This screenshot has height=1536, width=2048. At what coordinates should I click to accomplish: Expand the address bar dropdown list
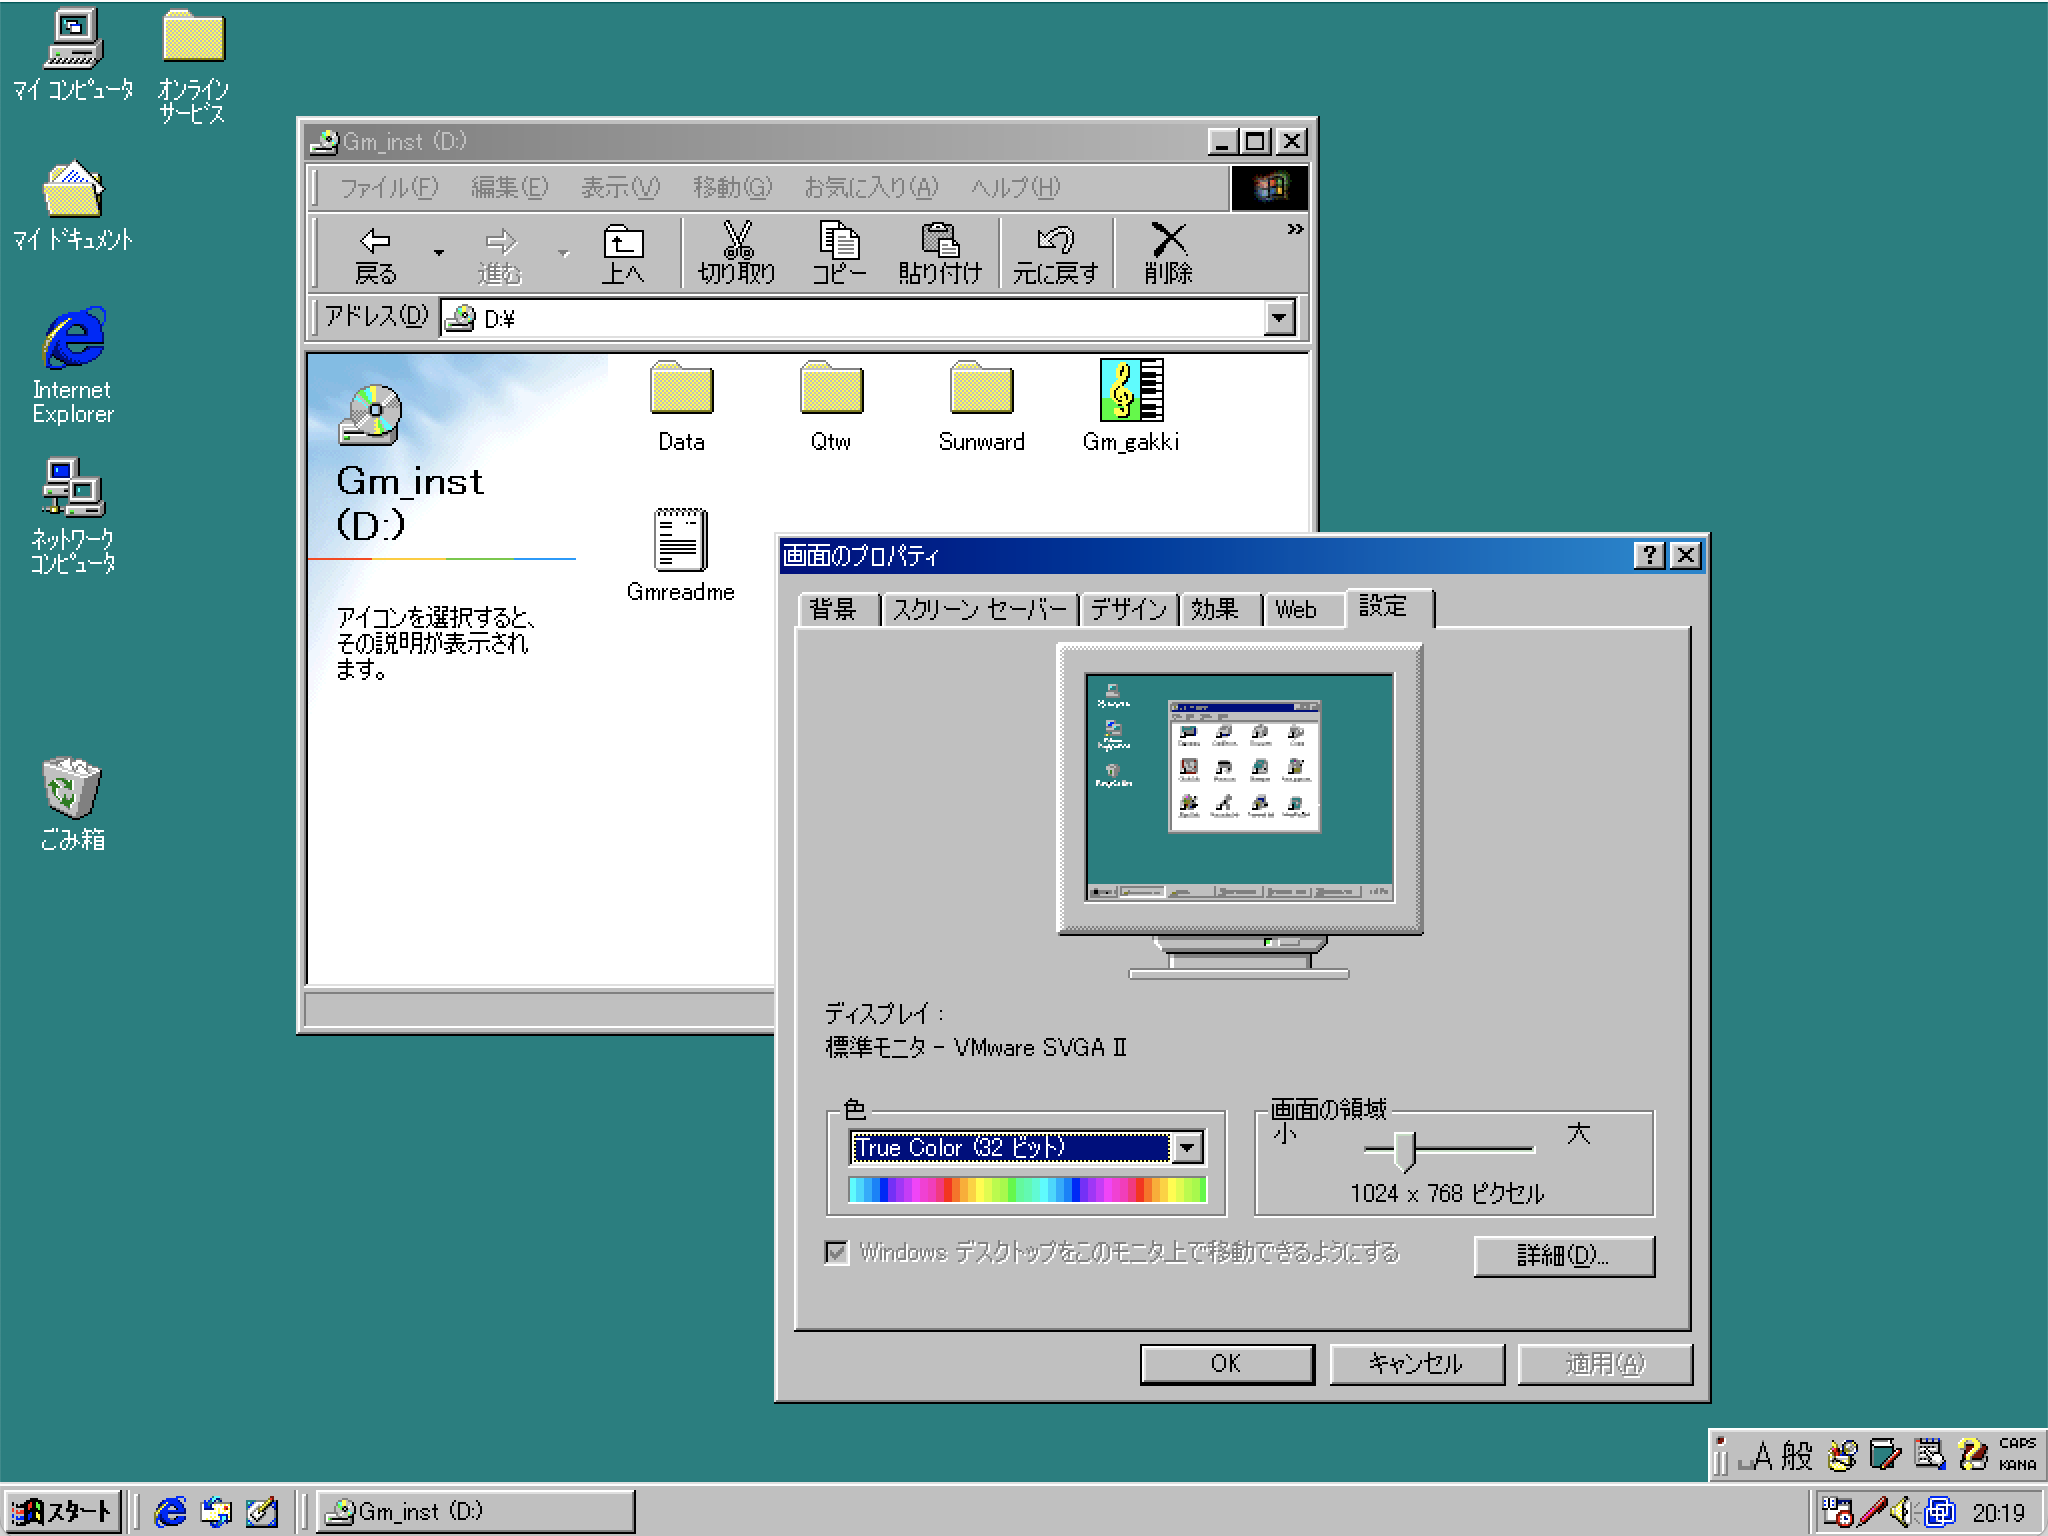(1279, 319)
